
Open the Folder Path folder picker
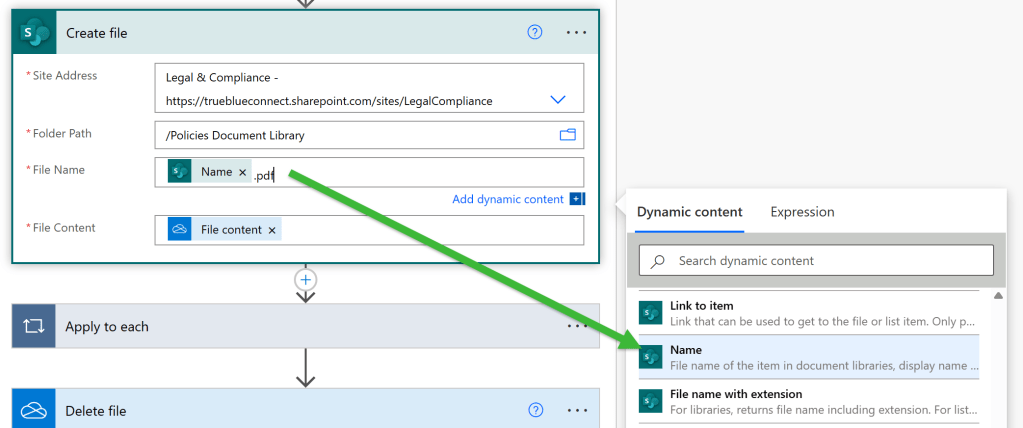tap(568, 135)
